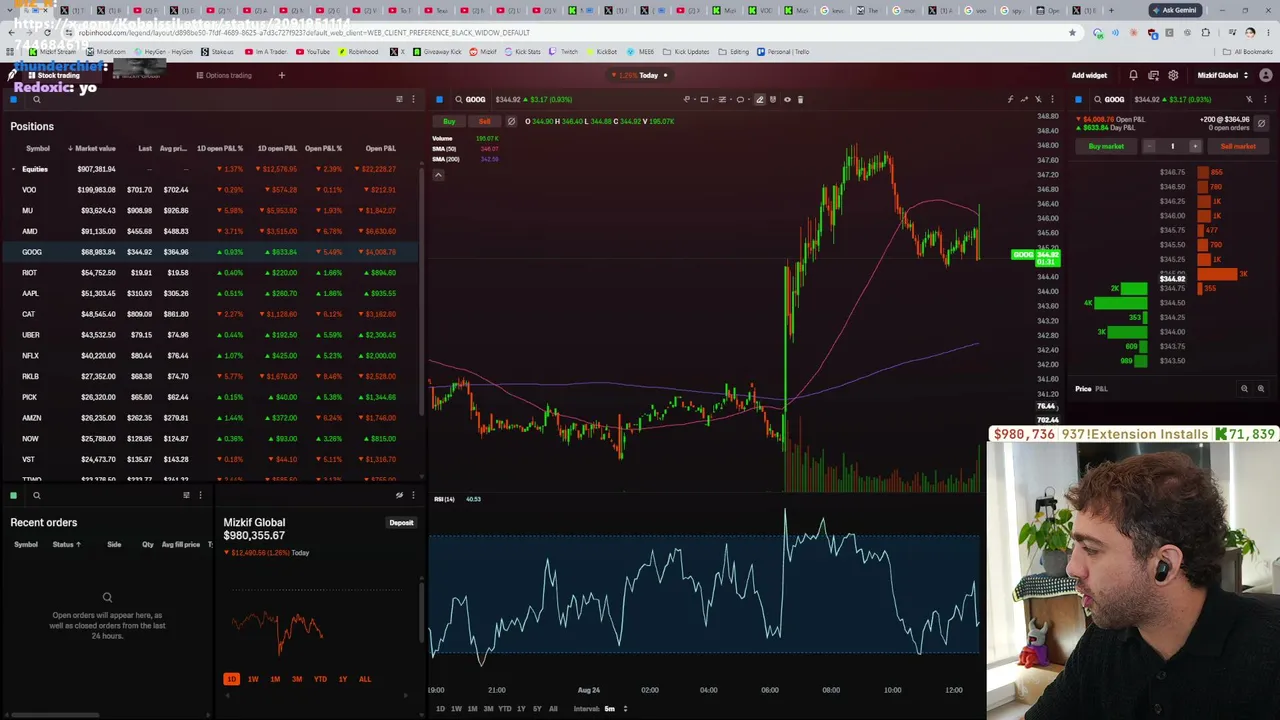
Task: Open the chart type line icon
Action: point(1024,99)
